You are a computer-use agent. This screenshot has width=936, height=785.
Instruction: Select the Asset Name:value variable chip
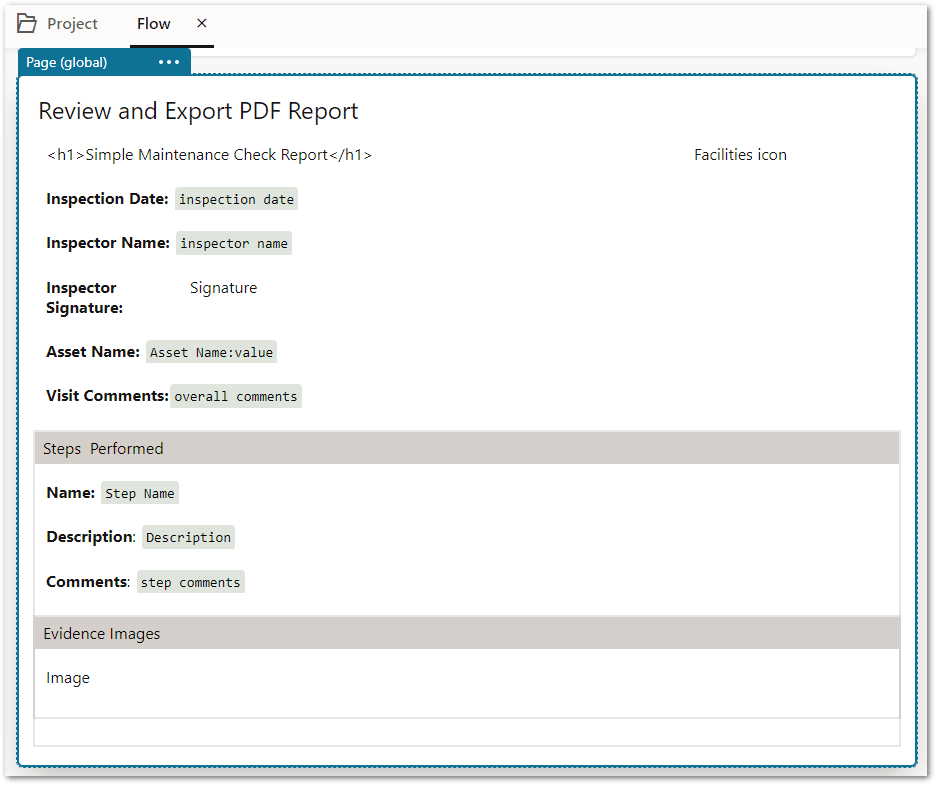click(211, 353)
